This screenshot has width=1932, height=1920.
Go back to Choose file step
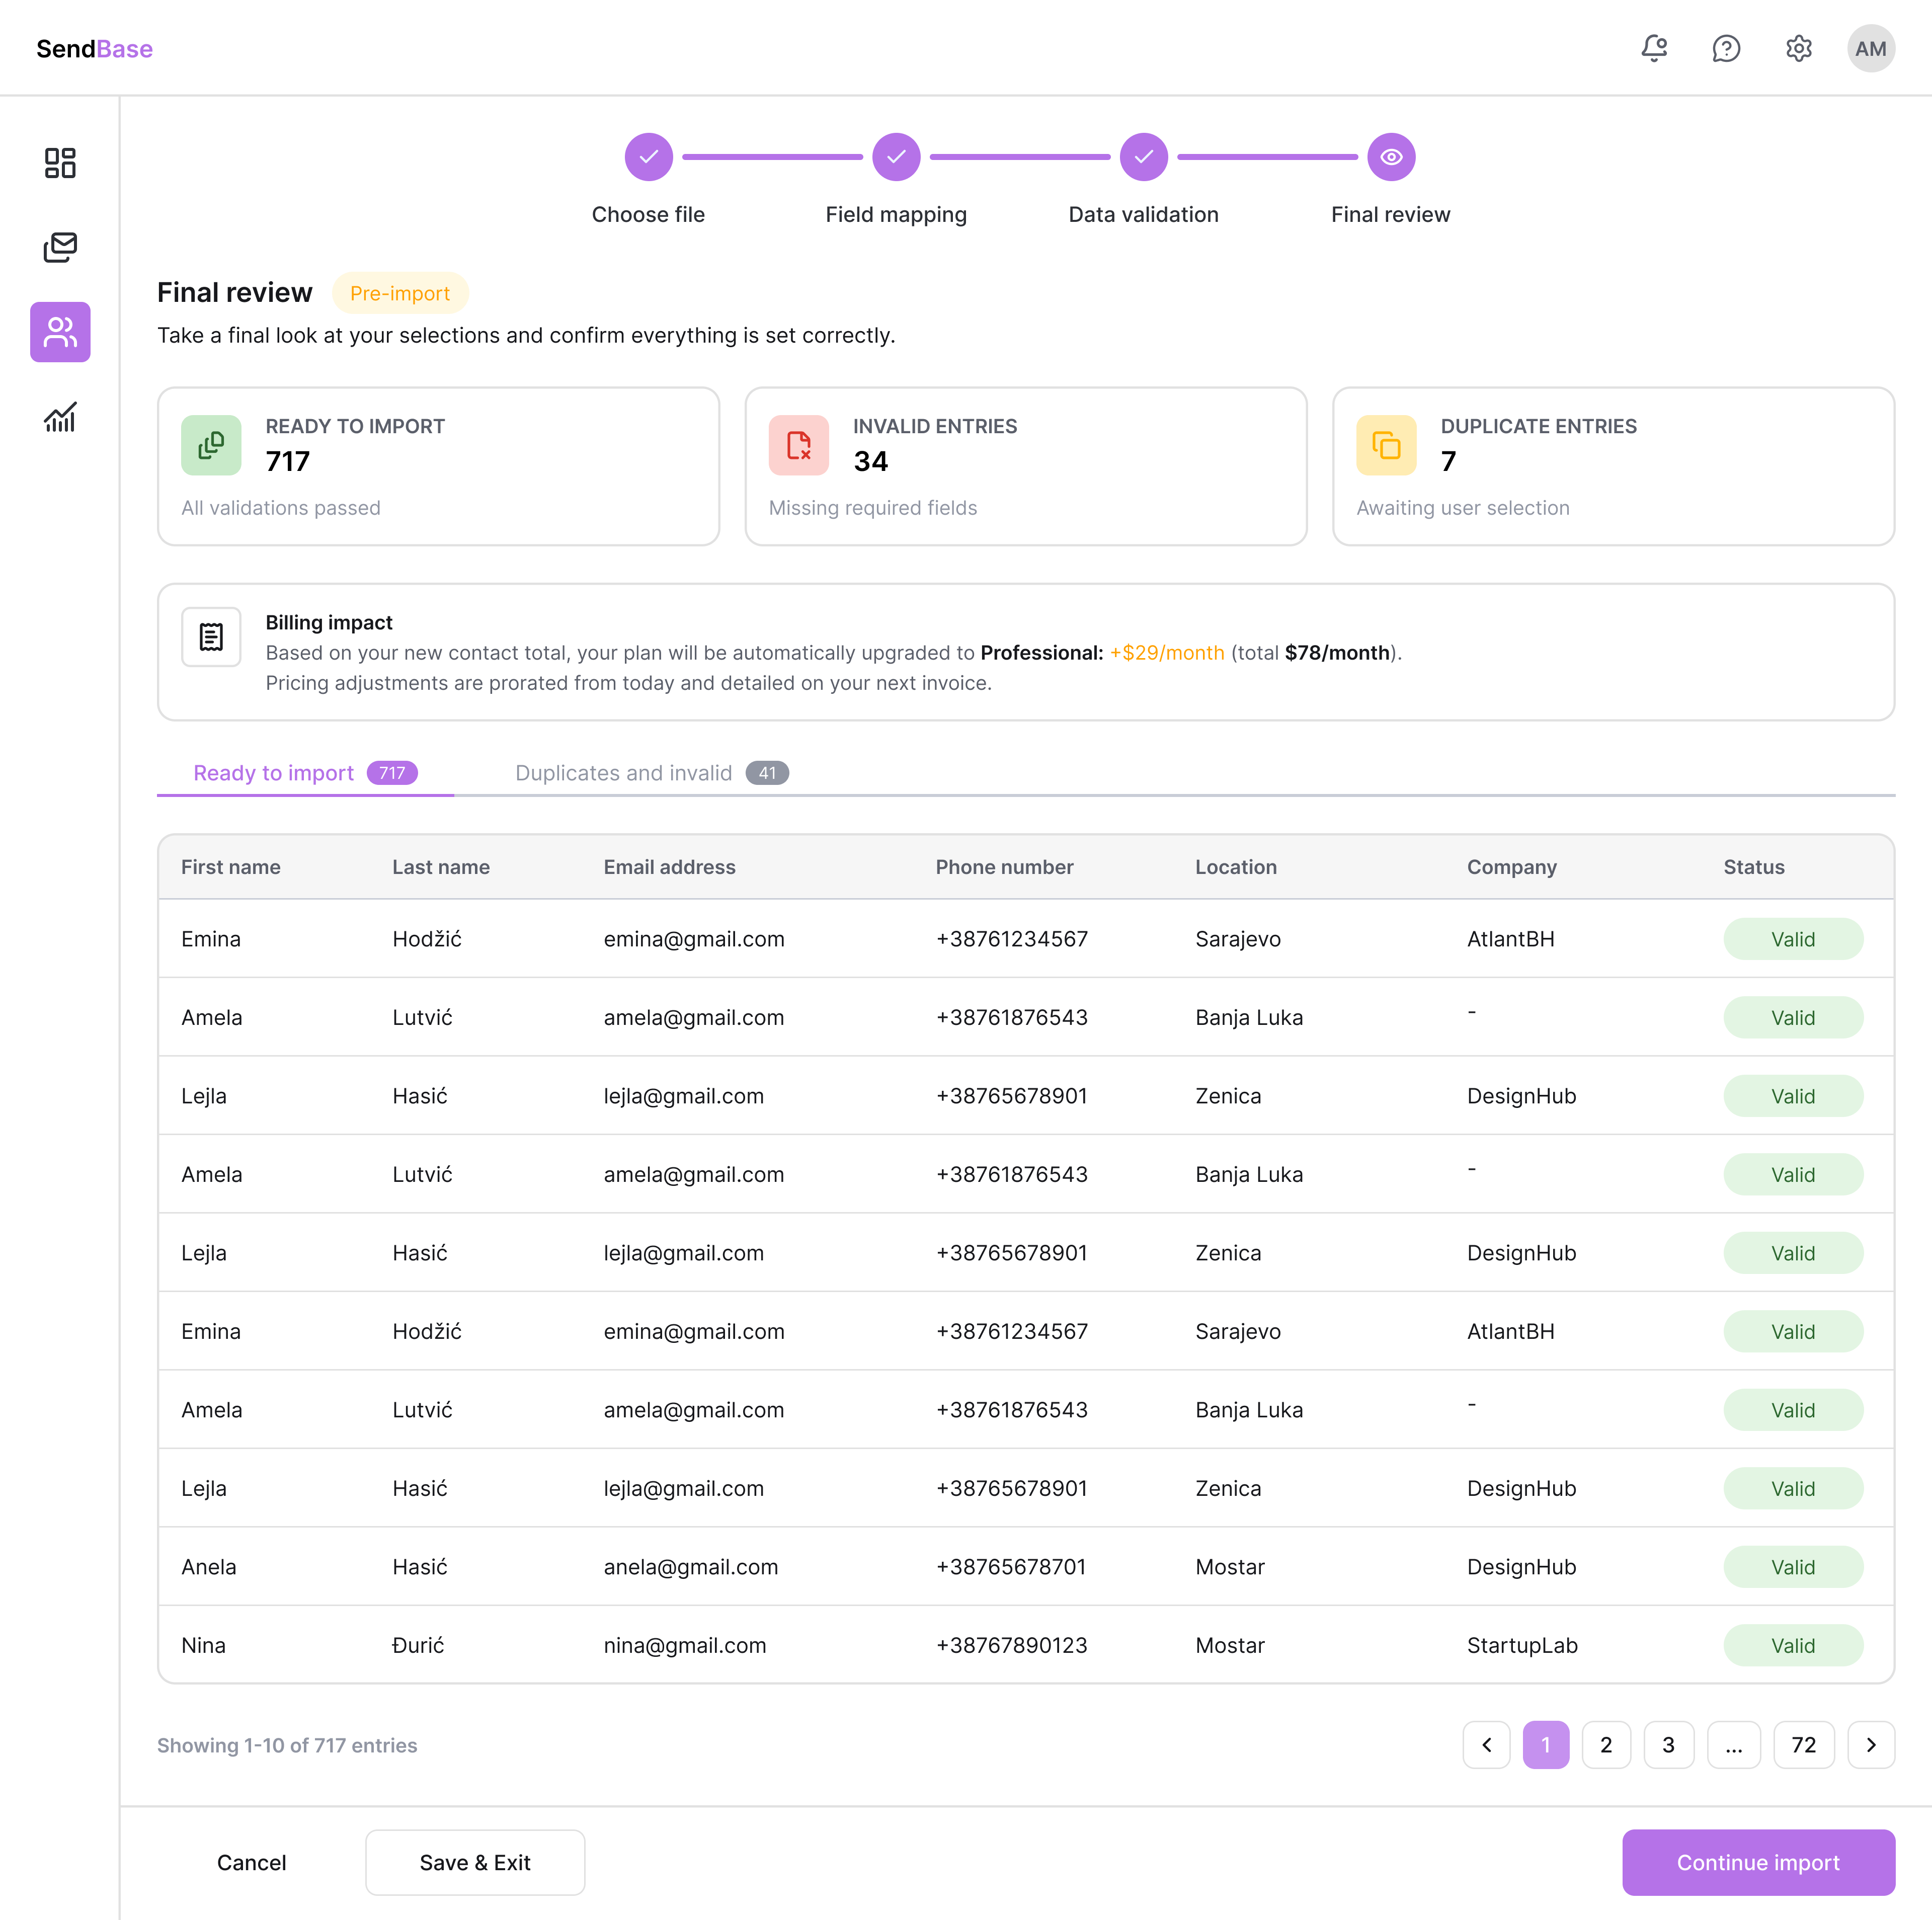click(x=648, y=157)
